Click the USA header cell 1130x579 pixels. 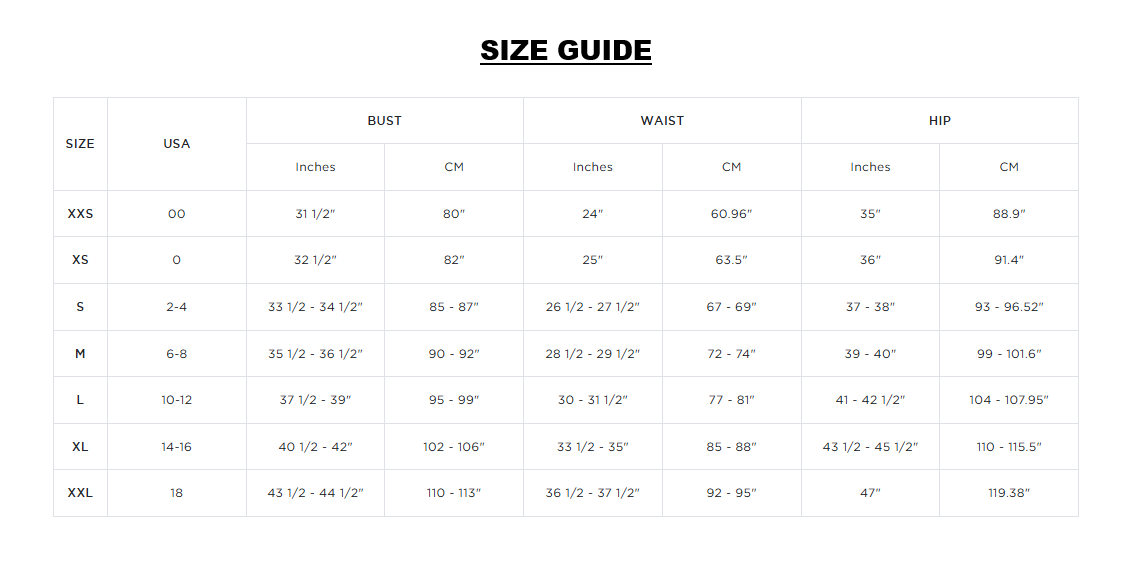177,143
